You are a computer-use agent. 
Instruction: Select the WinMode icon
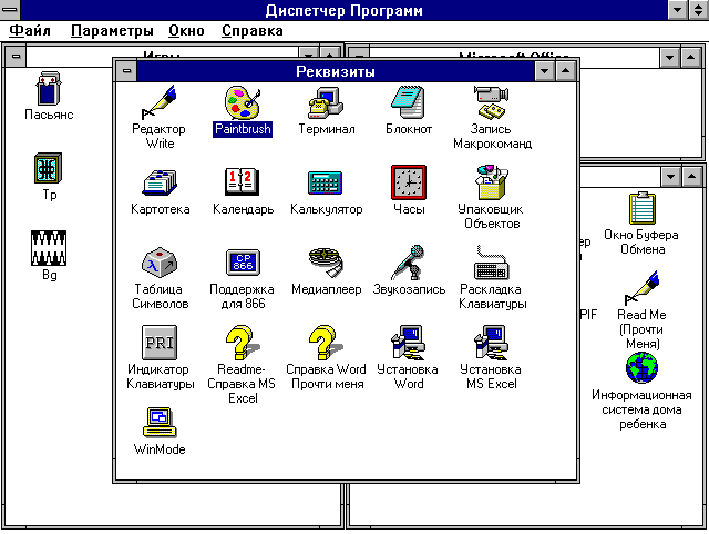(159, 422)
